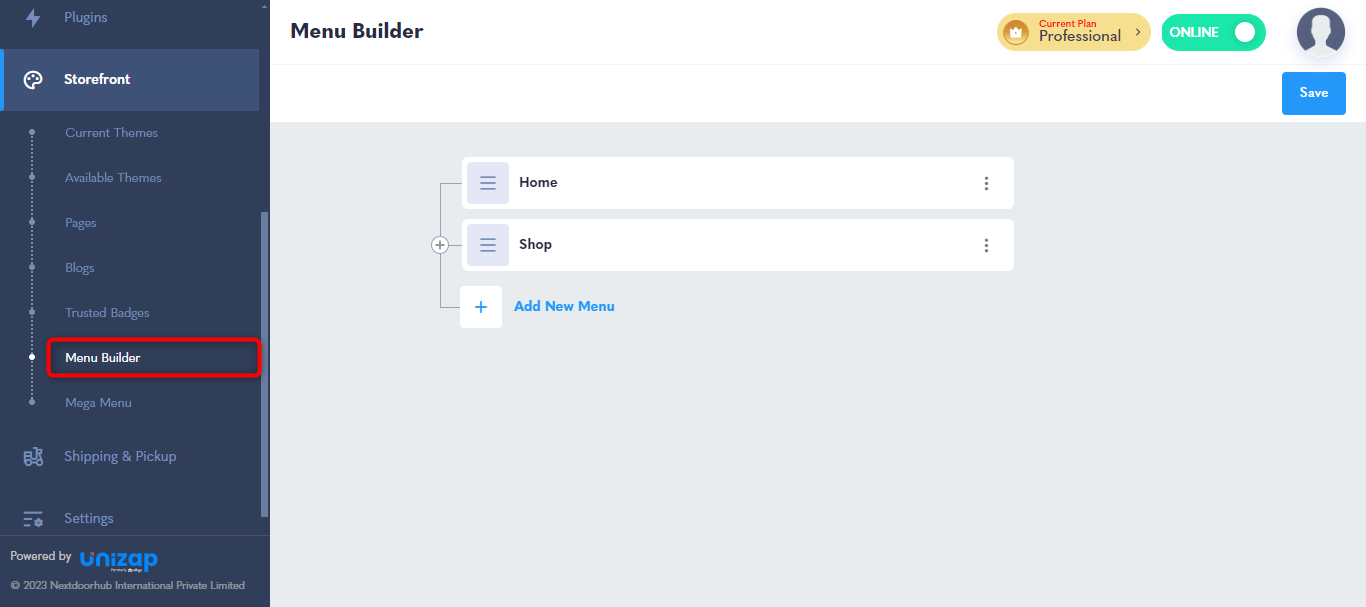The height and width of the screenshot is (607, 1366).
Task: Expand submenu with circled plus beside Shop
Action: click(x=439, y=245)
